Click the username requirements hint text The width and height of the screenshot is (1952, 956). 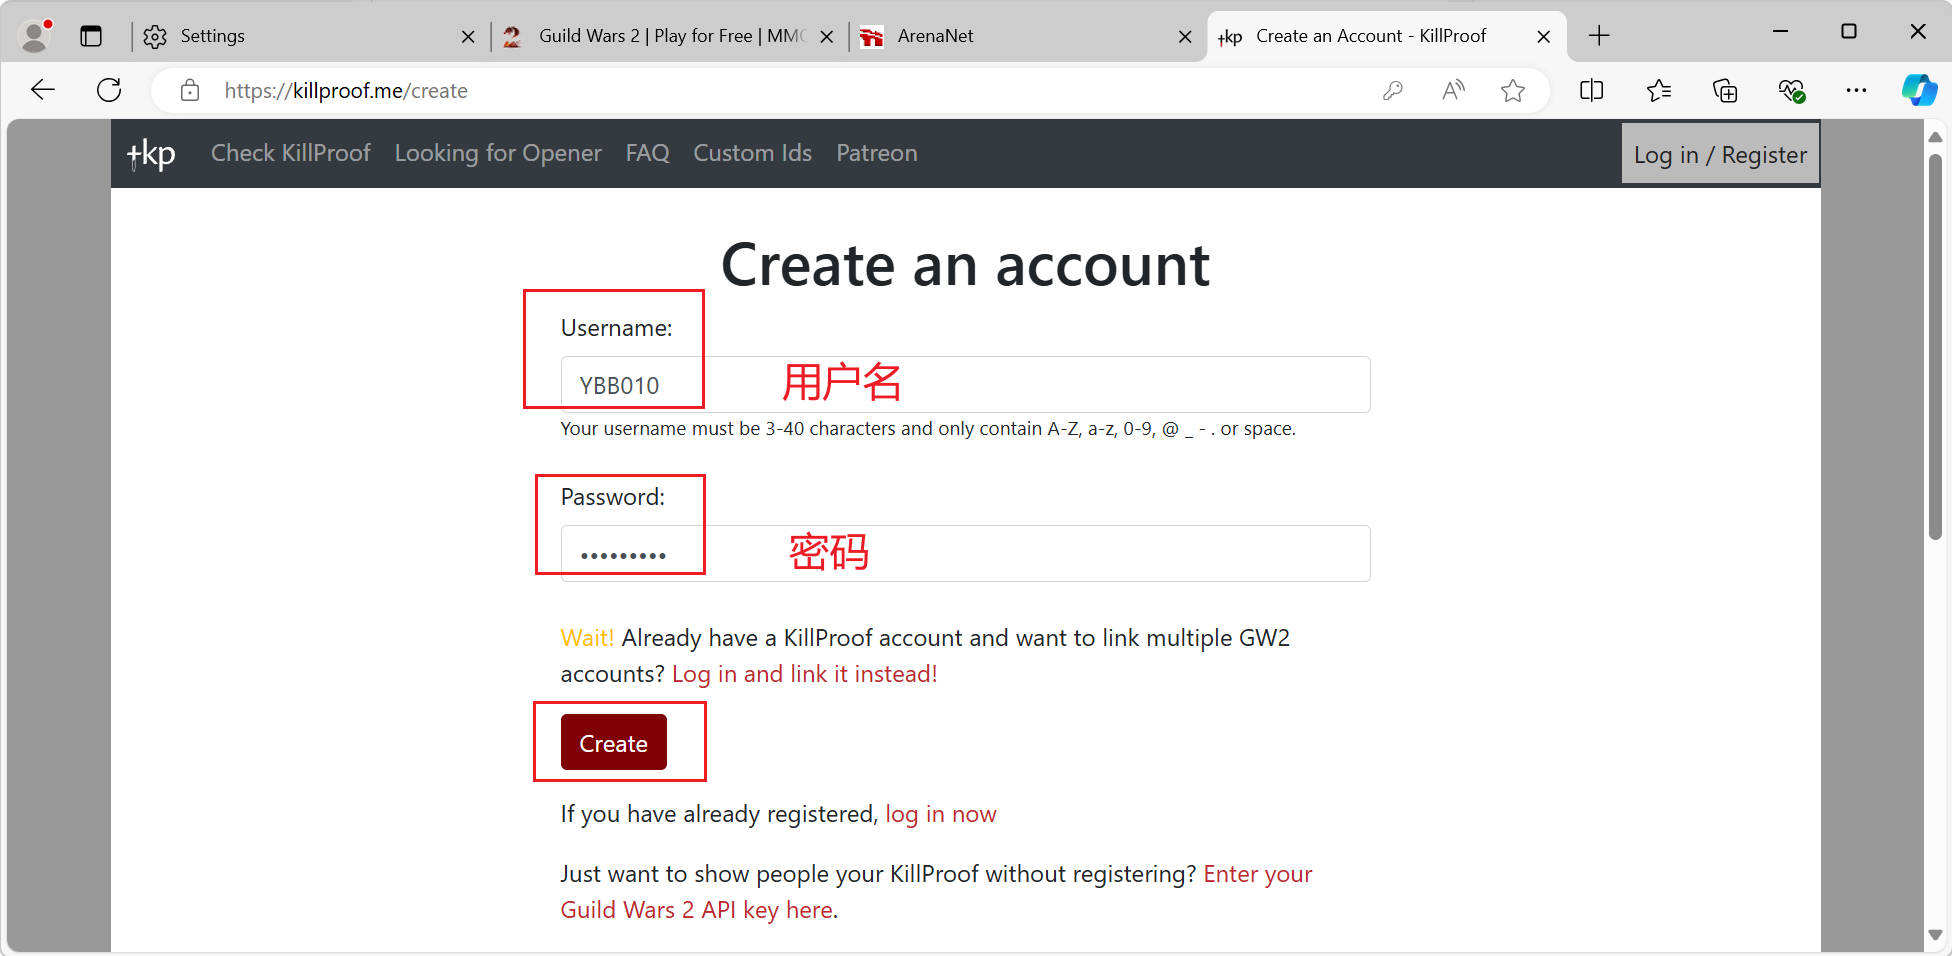point(928,429)
